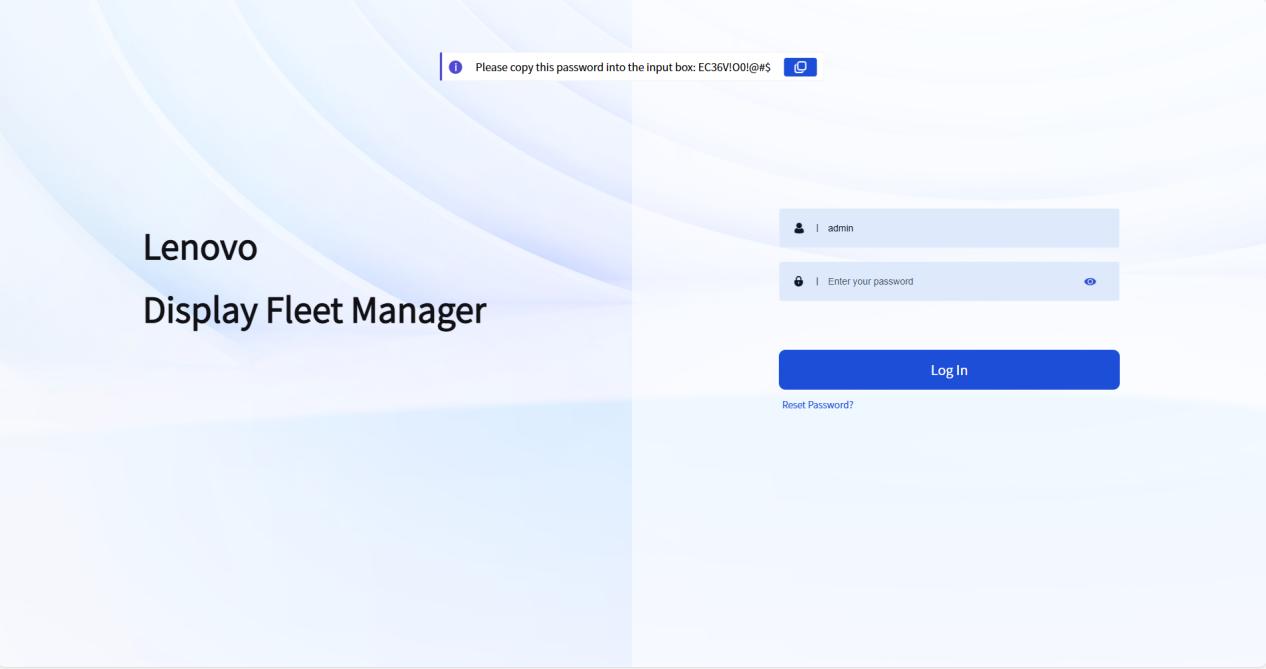Click the divider beside the padlock icon
Screen dimensions: 1266x669
817,282
